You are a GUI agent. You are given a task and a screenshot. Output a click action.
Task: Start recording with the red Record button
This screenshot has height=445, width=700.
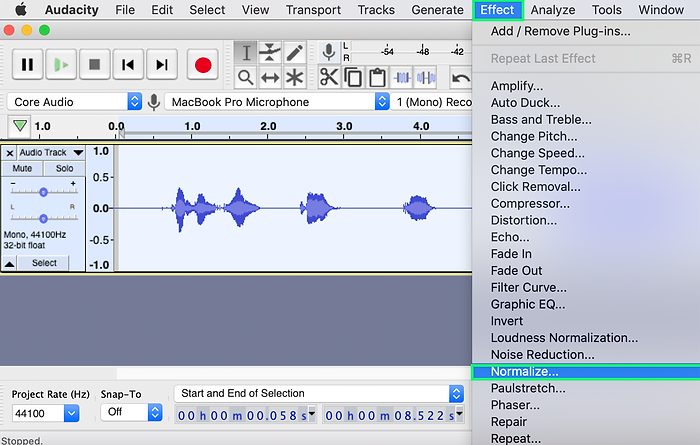(x=203, y=65)
